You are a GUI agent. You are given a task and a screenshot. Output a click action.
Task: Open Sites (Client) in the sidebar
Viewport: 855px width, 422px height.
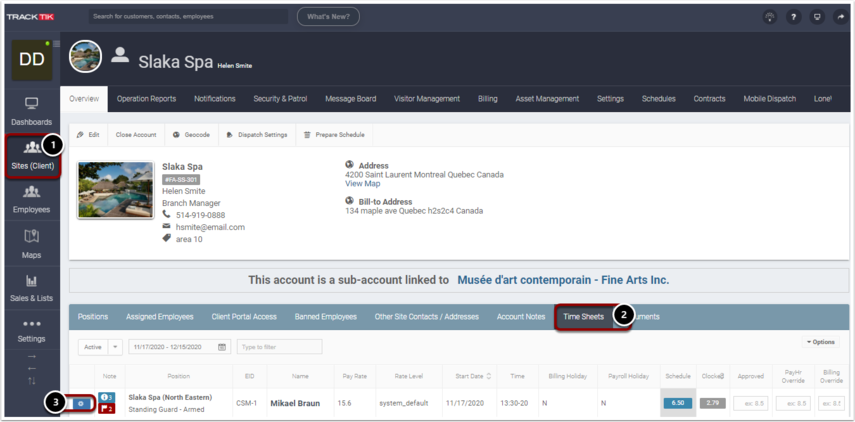coord(33,155)
